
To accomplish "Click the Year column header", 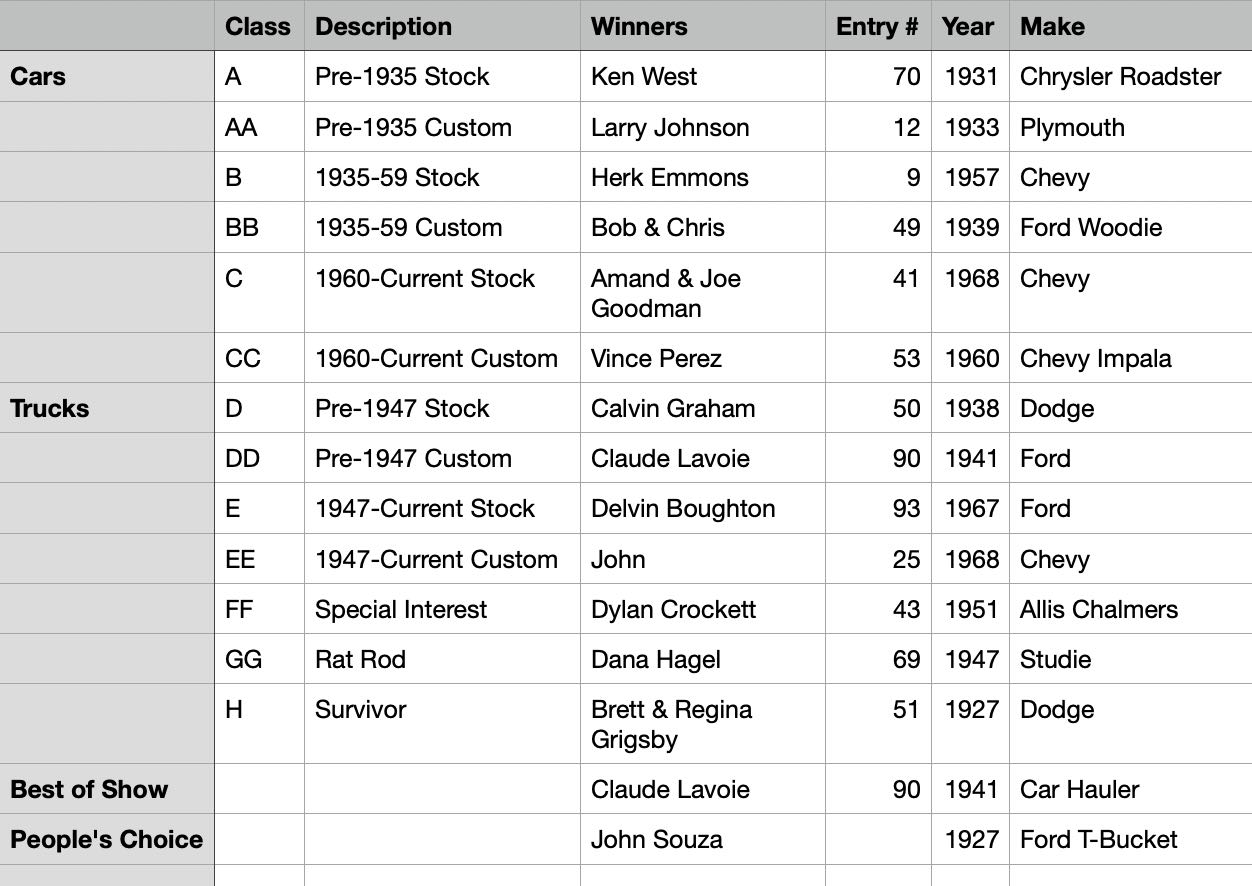I will [x=970, y=26].
